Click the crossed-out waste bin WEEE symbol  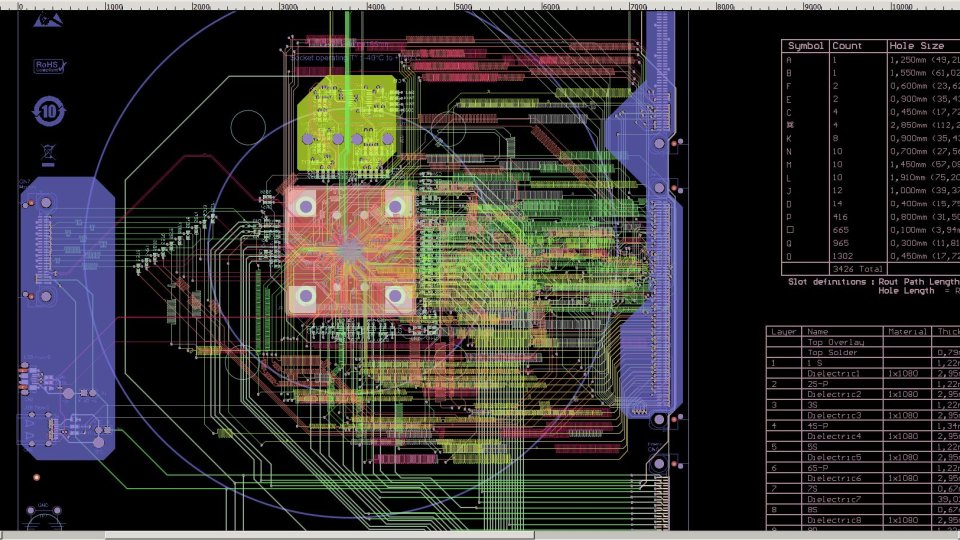(48, 155)
